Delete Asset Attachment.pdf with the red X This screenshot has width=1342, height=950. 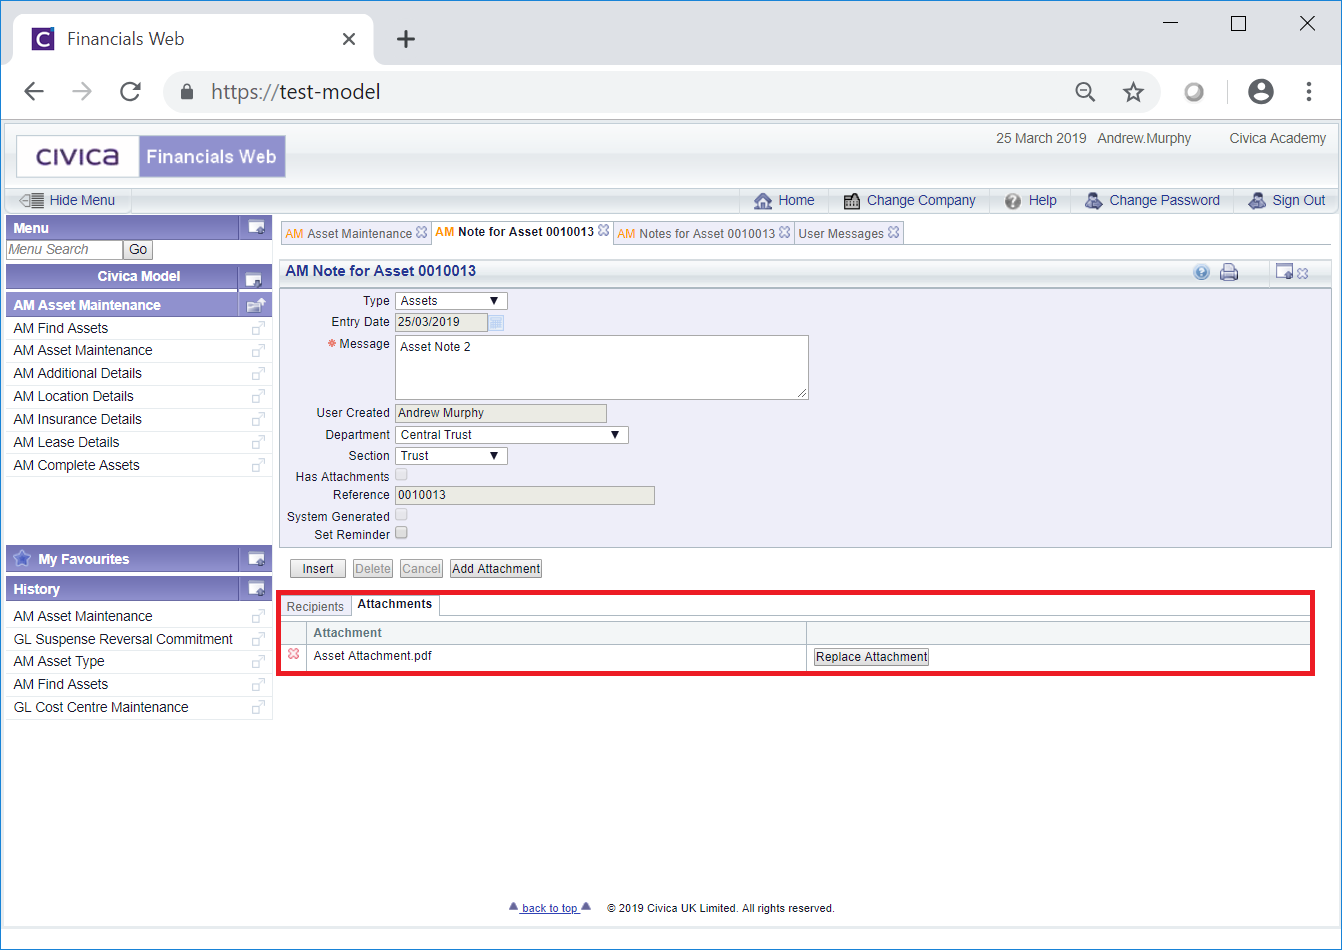point(293,654)
